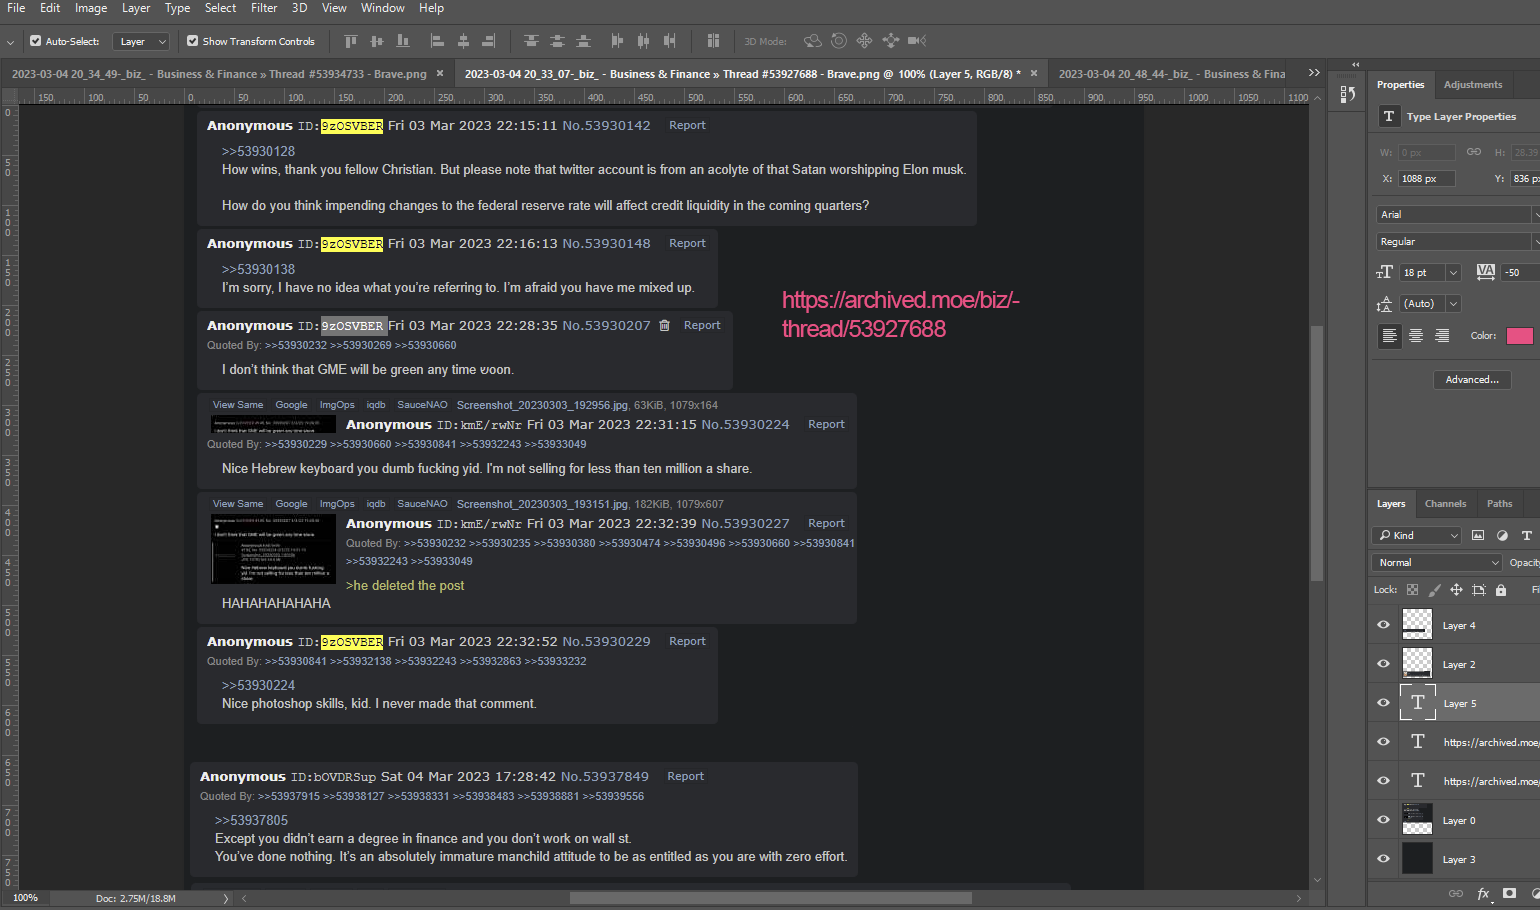1540x910 pixels.
Task: Open the Filter menu
Action: pyautogui.click(x=264, y=8)
